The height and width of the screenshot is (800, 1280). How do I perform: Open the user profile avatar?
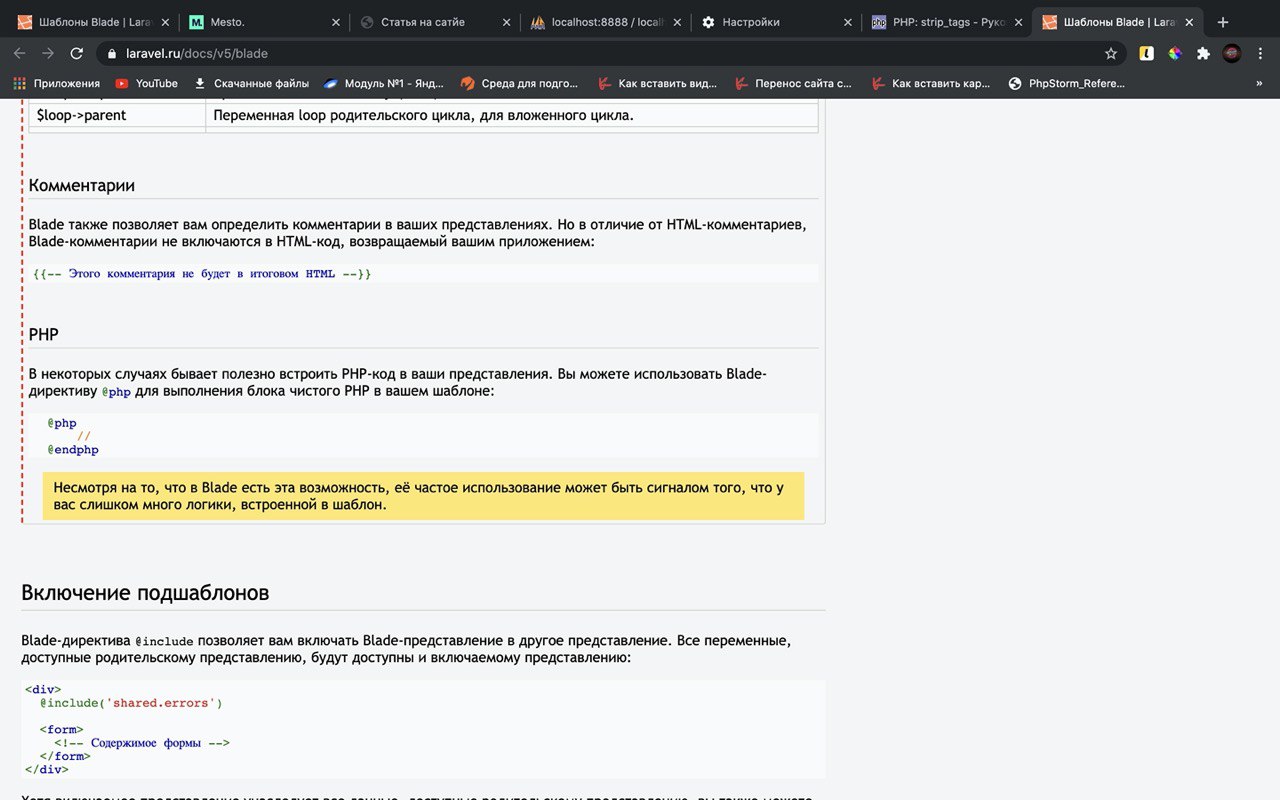(x=1232, y=53)
